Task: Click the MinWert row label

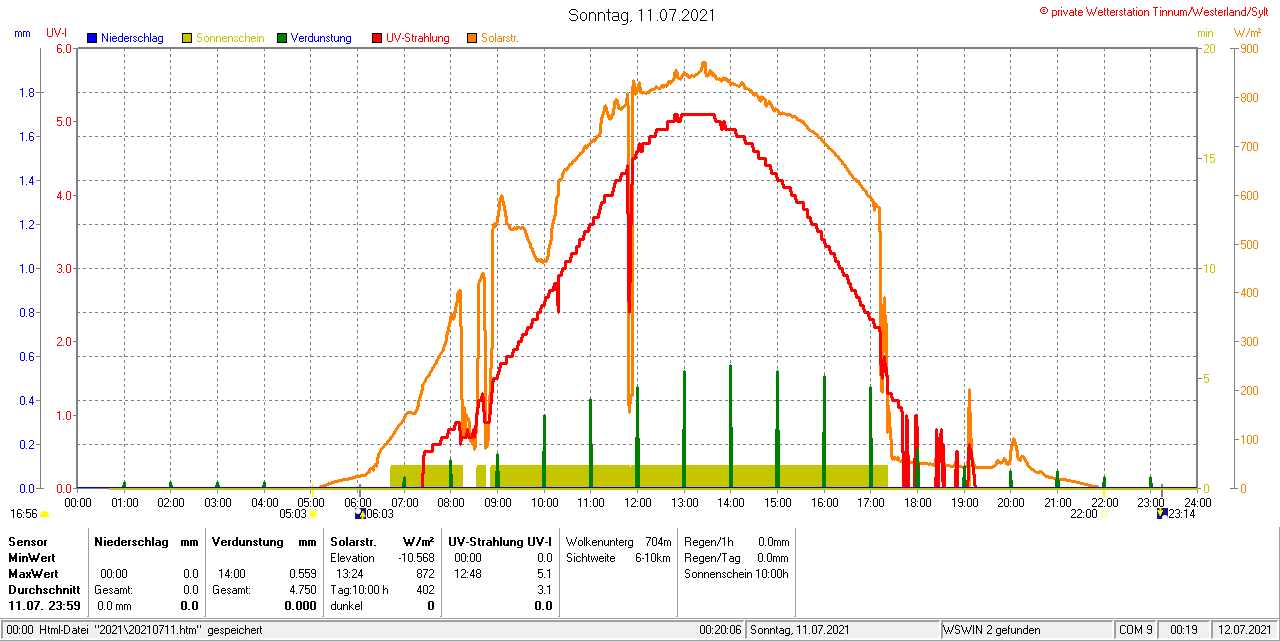Action: 32,557
